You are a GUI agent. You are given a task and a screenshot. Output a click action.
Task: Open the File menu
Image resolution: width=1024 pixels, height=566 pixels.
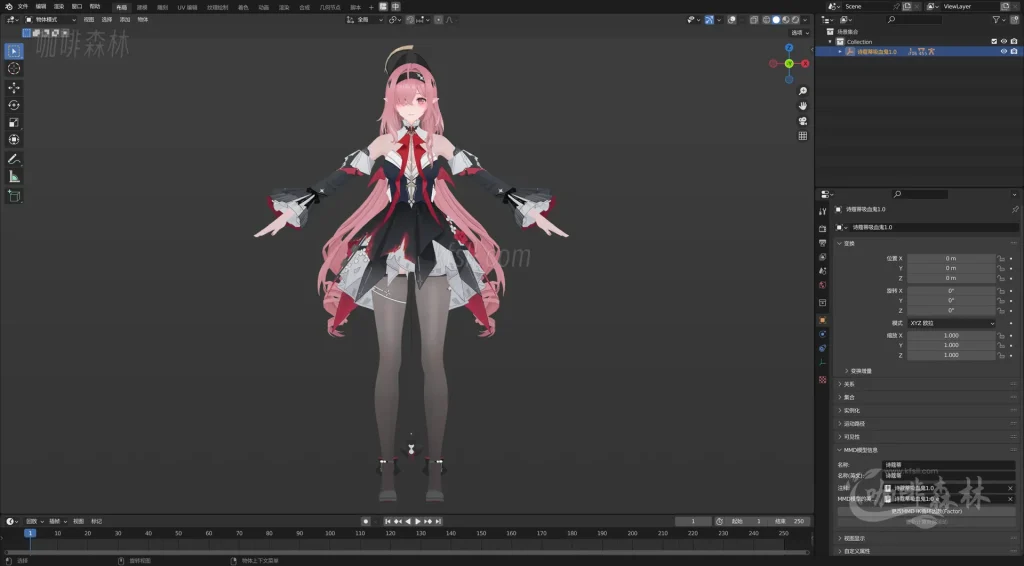(x=23, y=7)
